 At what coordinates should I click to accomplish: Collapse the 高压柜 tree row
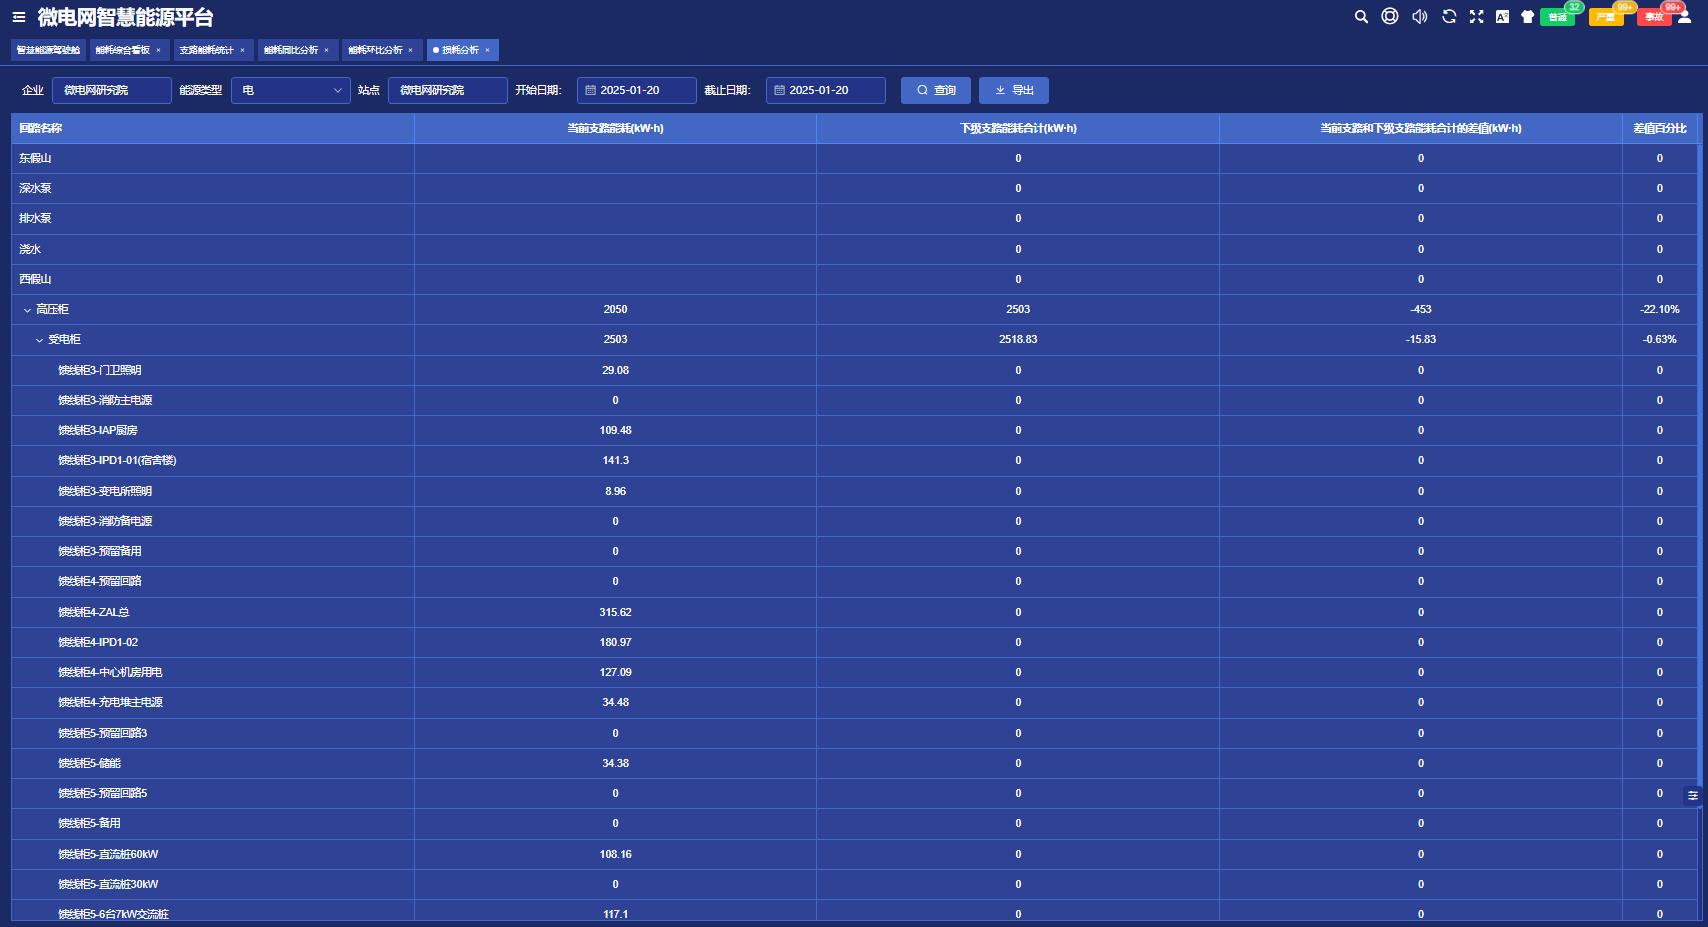27,310
